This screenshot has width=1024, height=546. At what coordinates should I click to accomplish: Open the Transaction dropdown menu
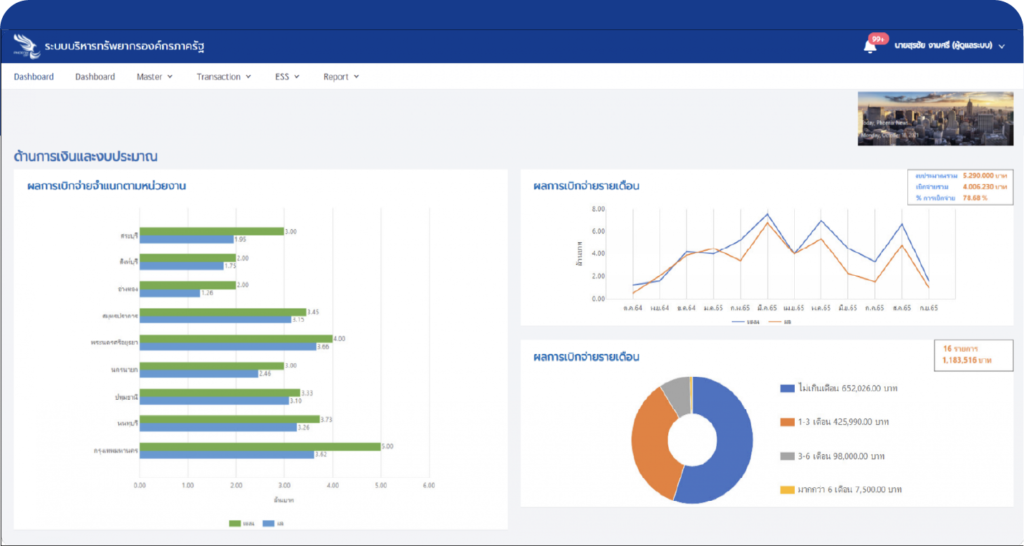point(223,77)
